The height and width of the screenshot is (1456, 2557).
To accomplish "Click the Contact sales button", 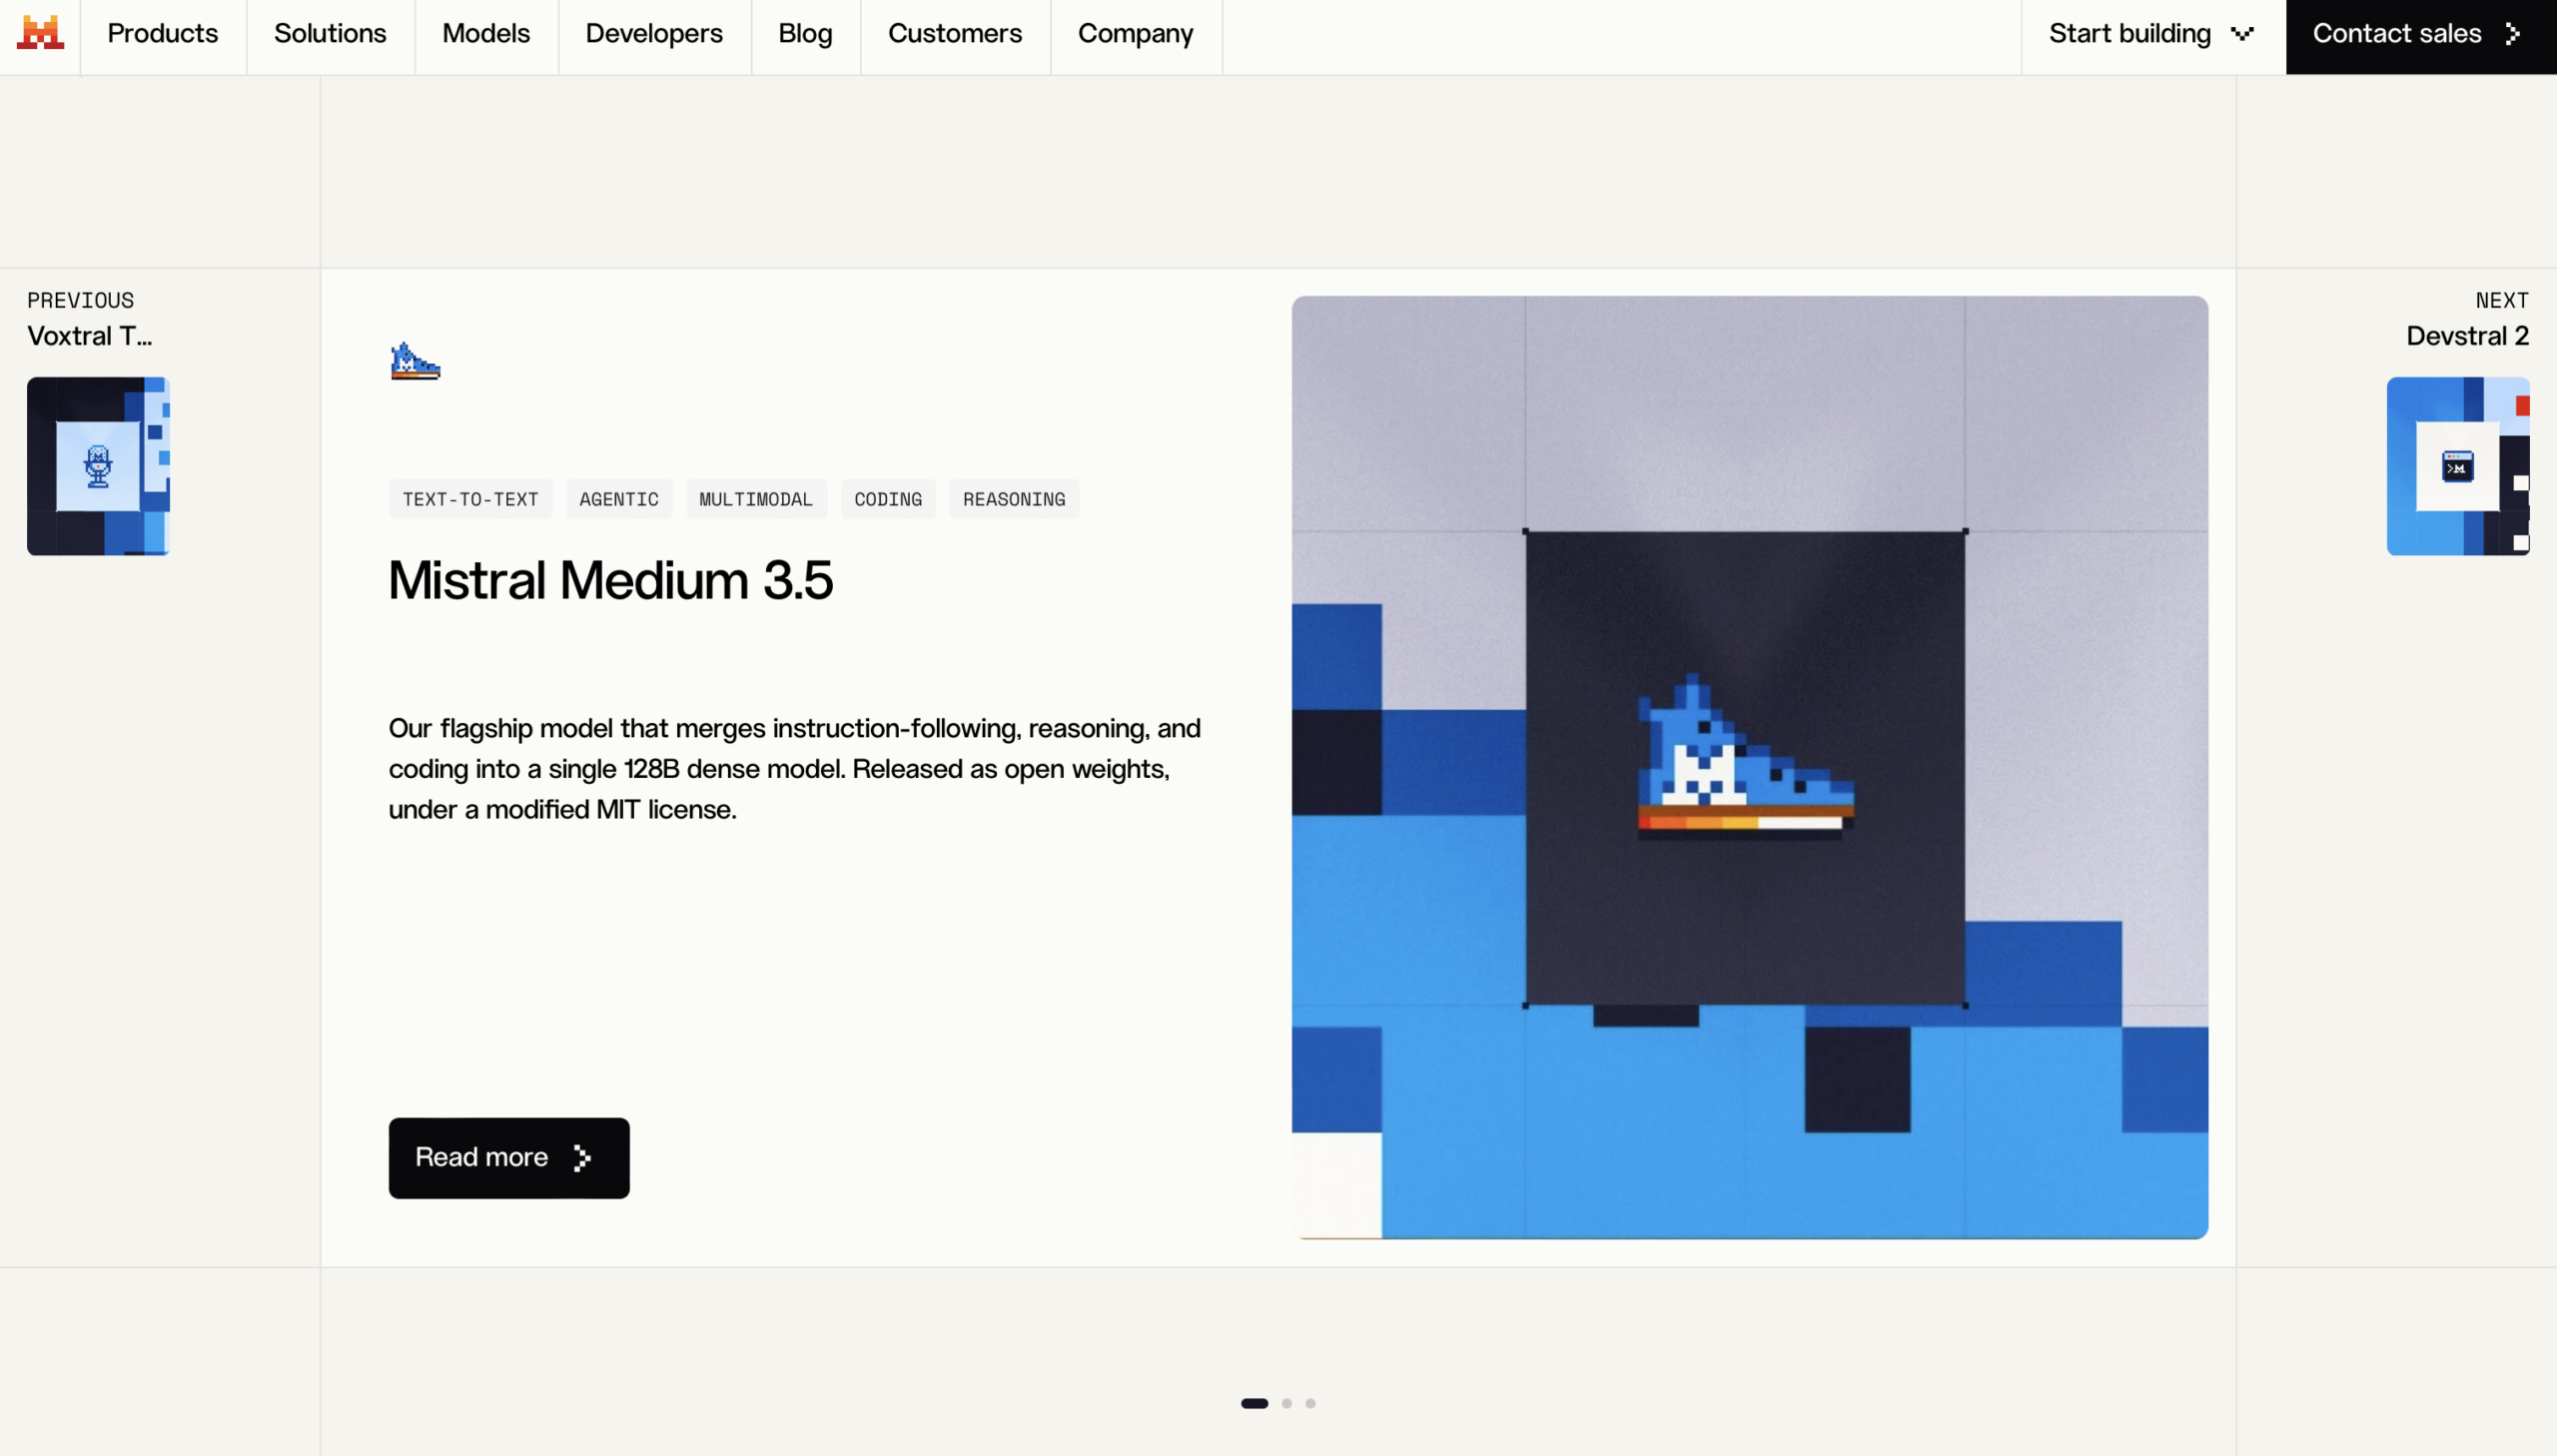I will 2420,36.
